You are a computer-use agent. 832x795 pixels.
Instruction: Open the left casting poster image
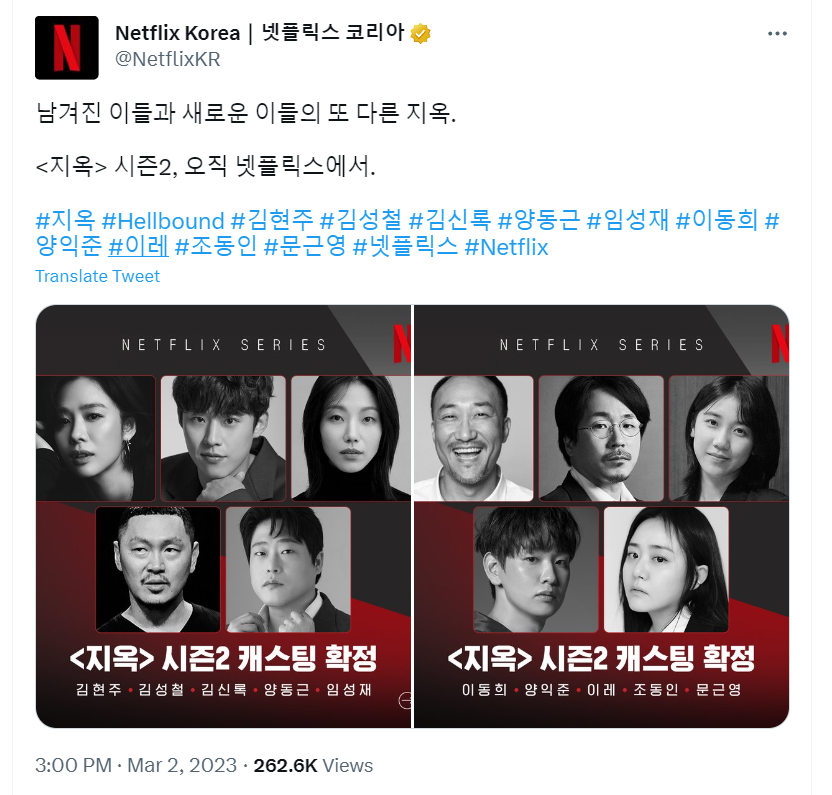click(223, 516)
